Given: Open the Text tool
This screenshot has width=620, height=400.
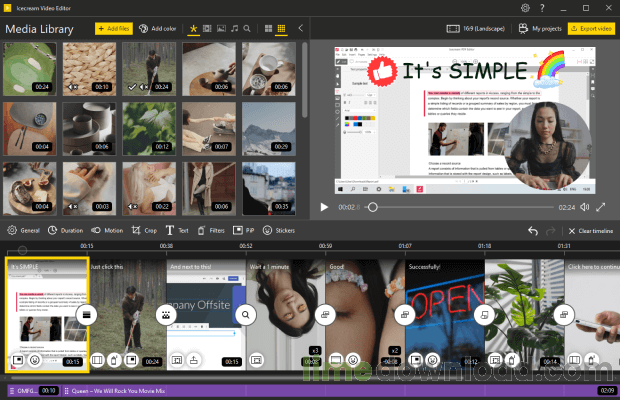Looking at the screenshot, I should [x=177, y=230].
